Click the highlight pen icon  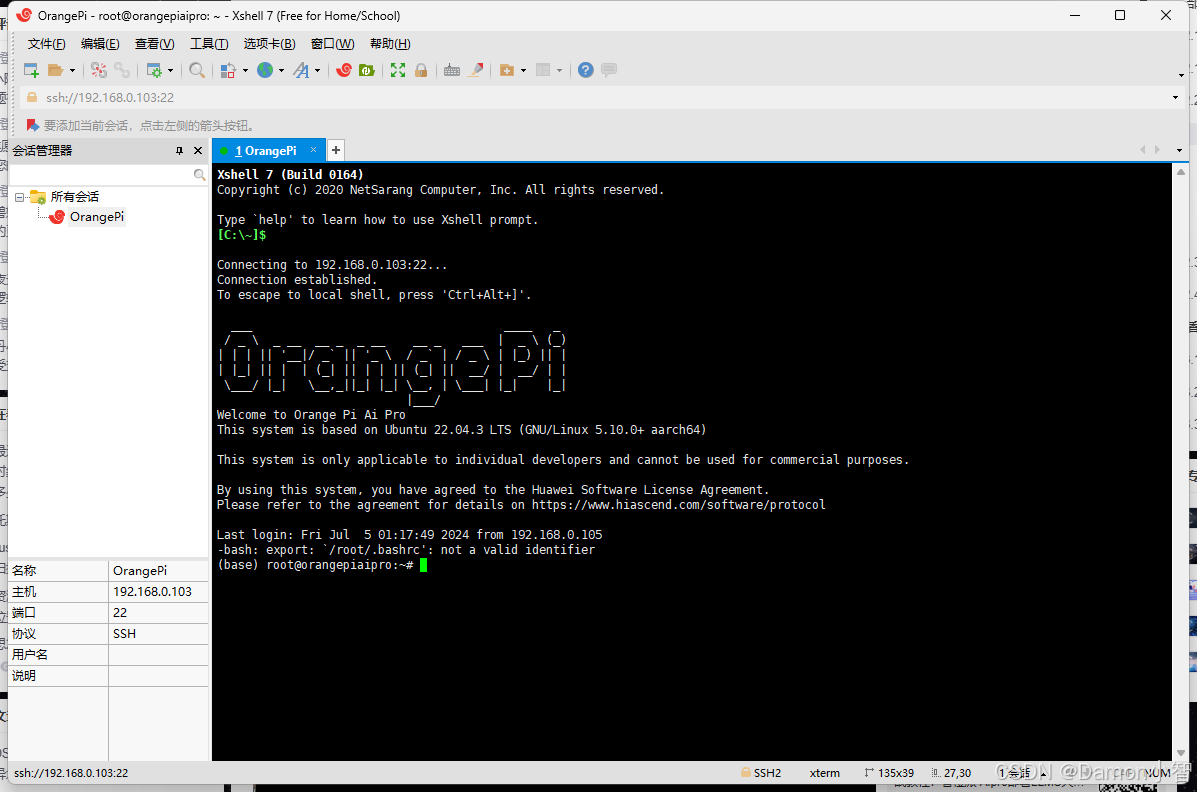click(476, 70)
